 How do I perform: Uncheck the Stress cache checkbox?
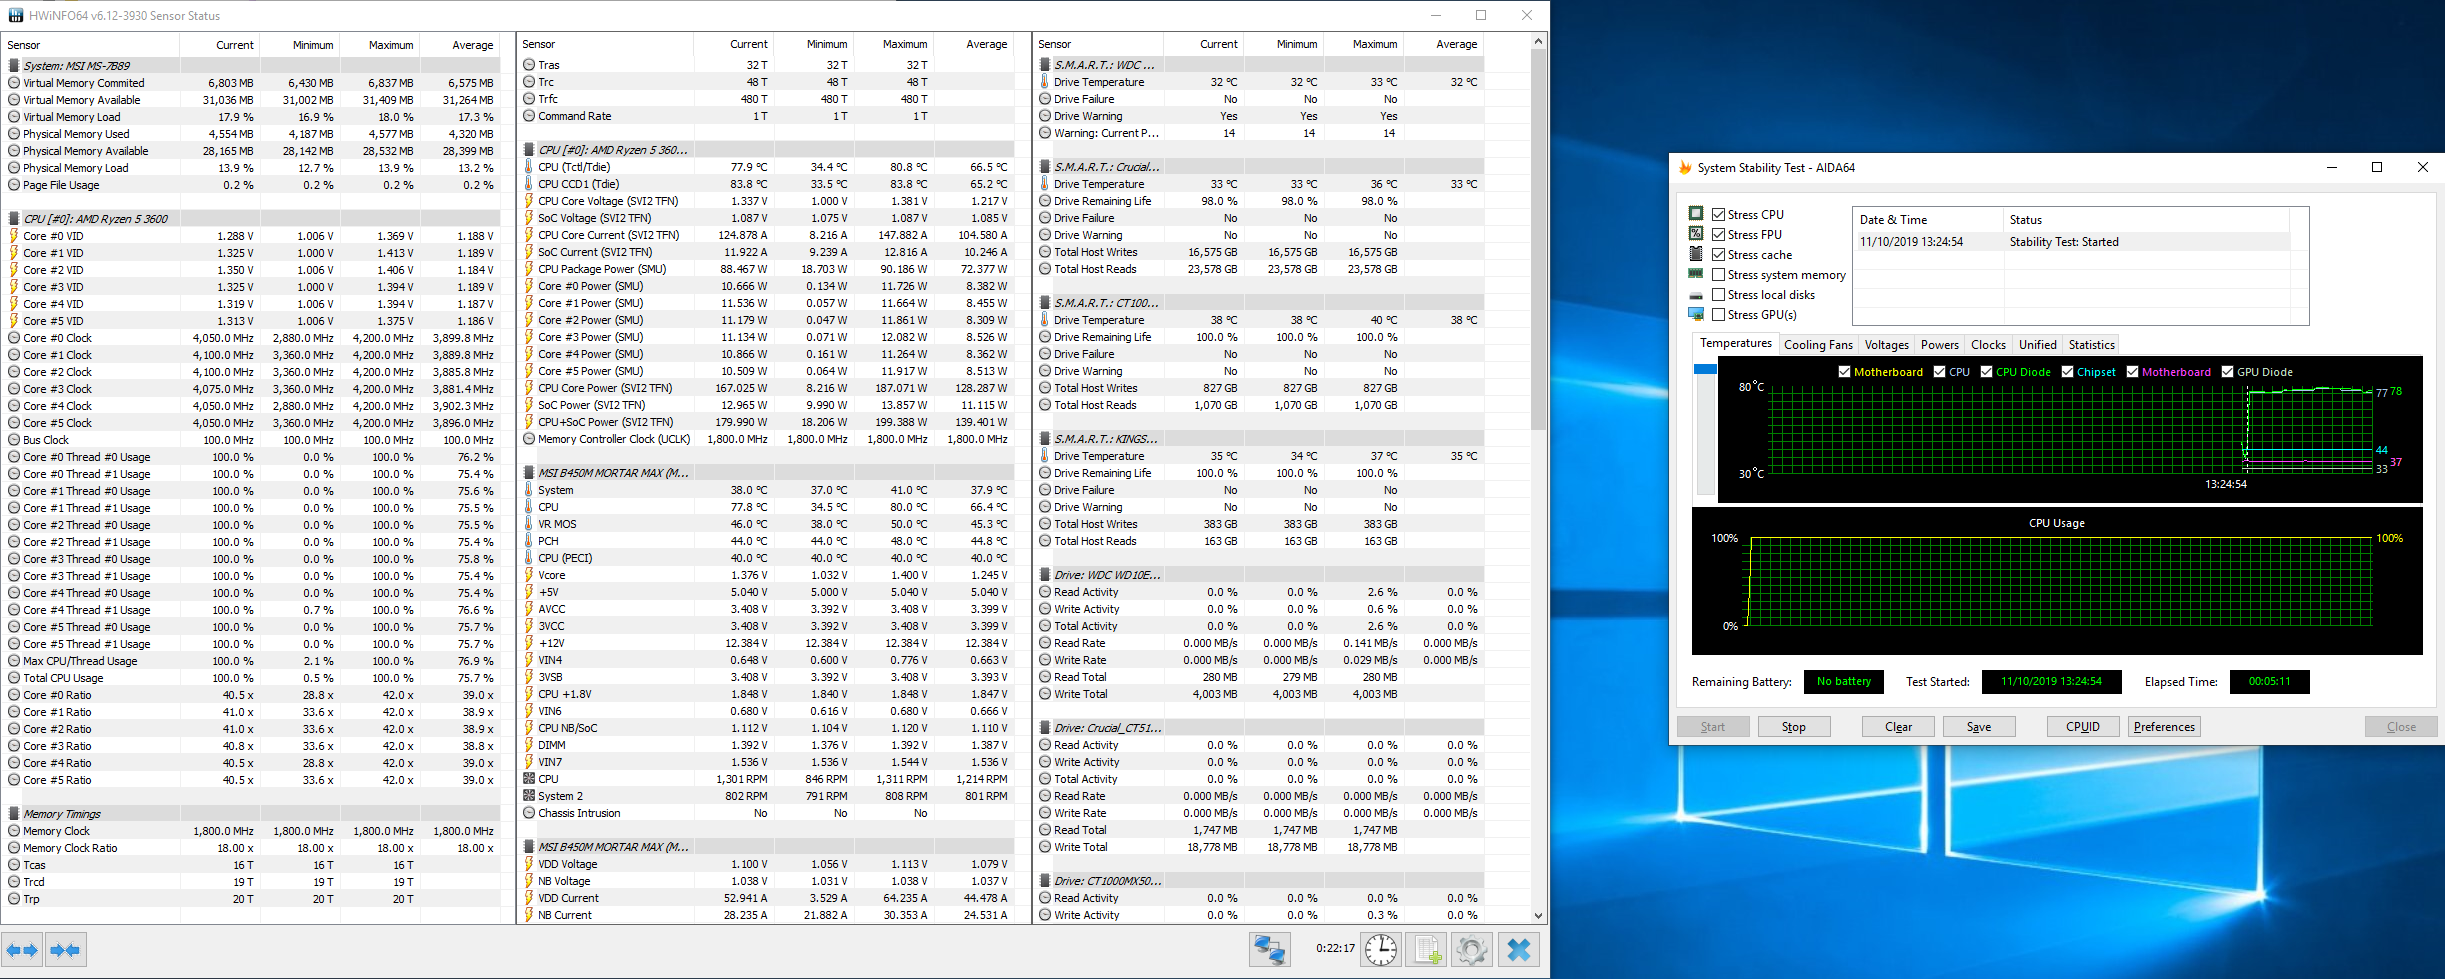pos(1718,254)
